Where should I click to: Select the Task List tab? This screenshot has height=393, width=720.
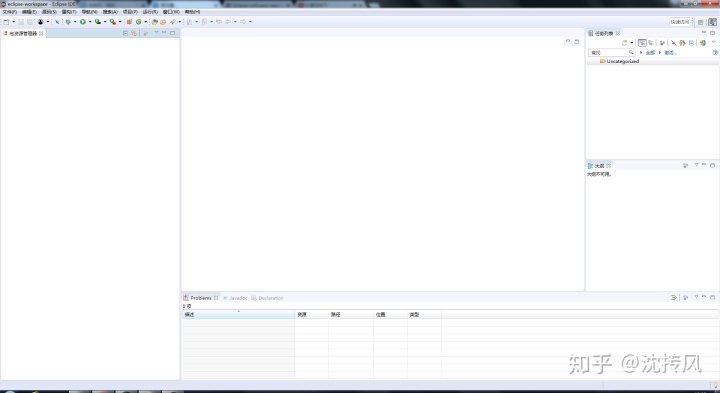(604, 34)
